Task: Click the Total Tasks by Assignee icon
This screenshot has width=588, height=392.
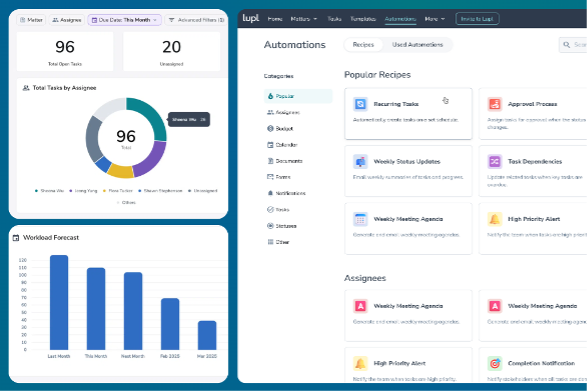Action: 26,88
